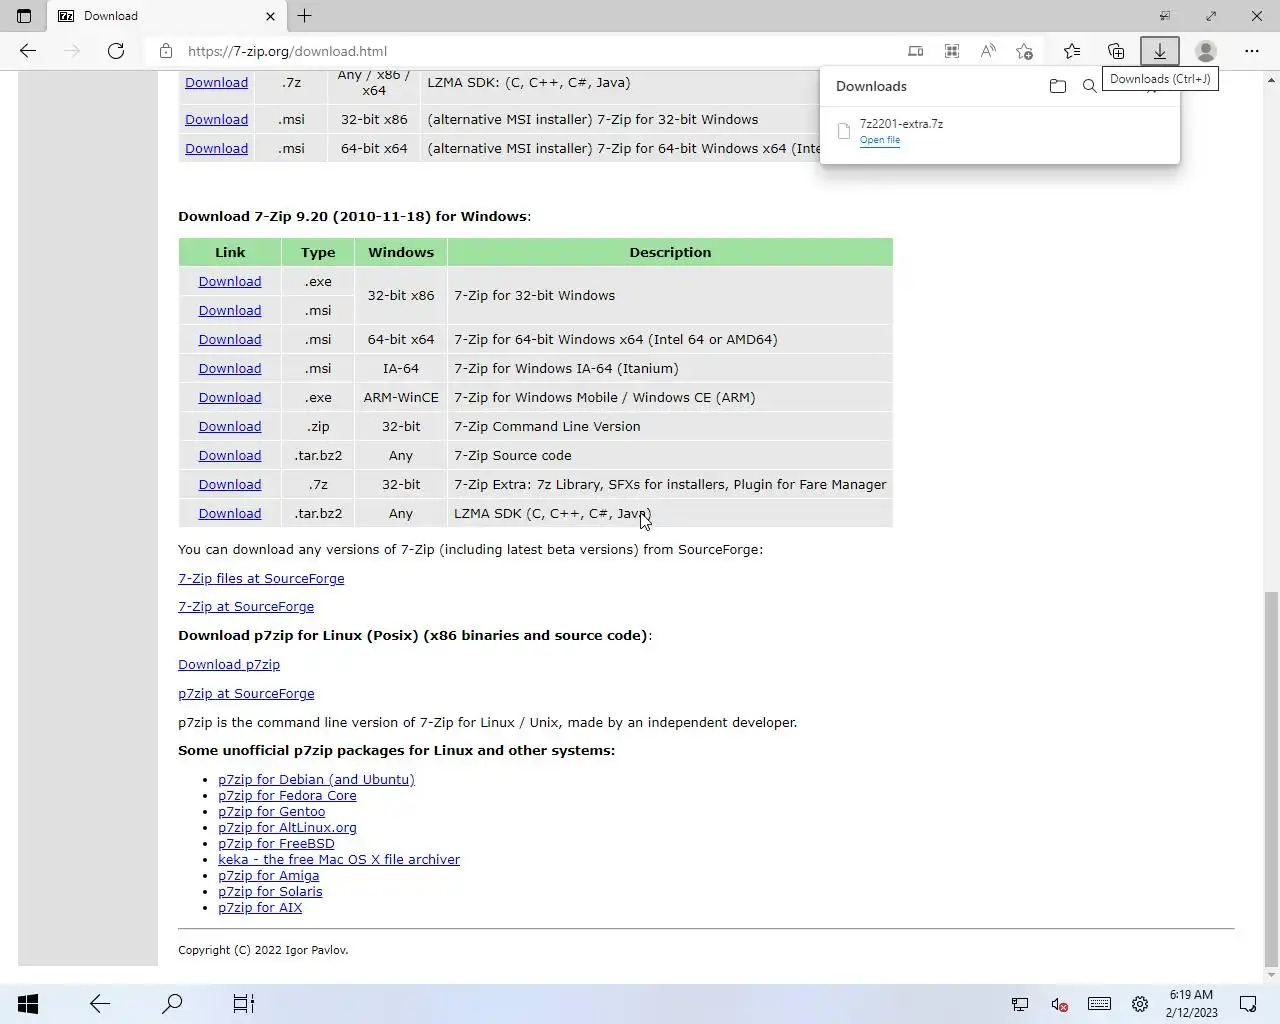Create QR code for this page

[951, 51]
